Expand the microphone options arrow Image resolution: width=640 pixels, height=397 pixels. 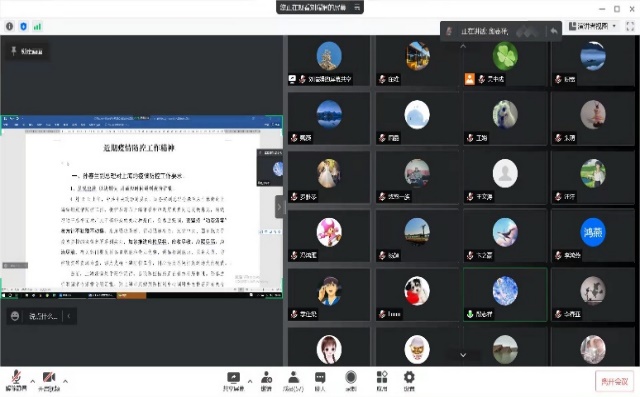(33, 381)
